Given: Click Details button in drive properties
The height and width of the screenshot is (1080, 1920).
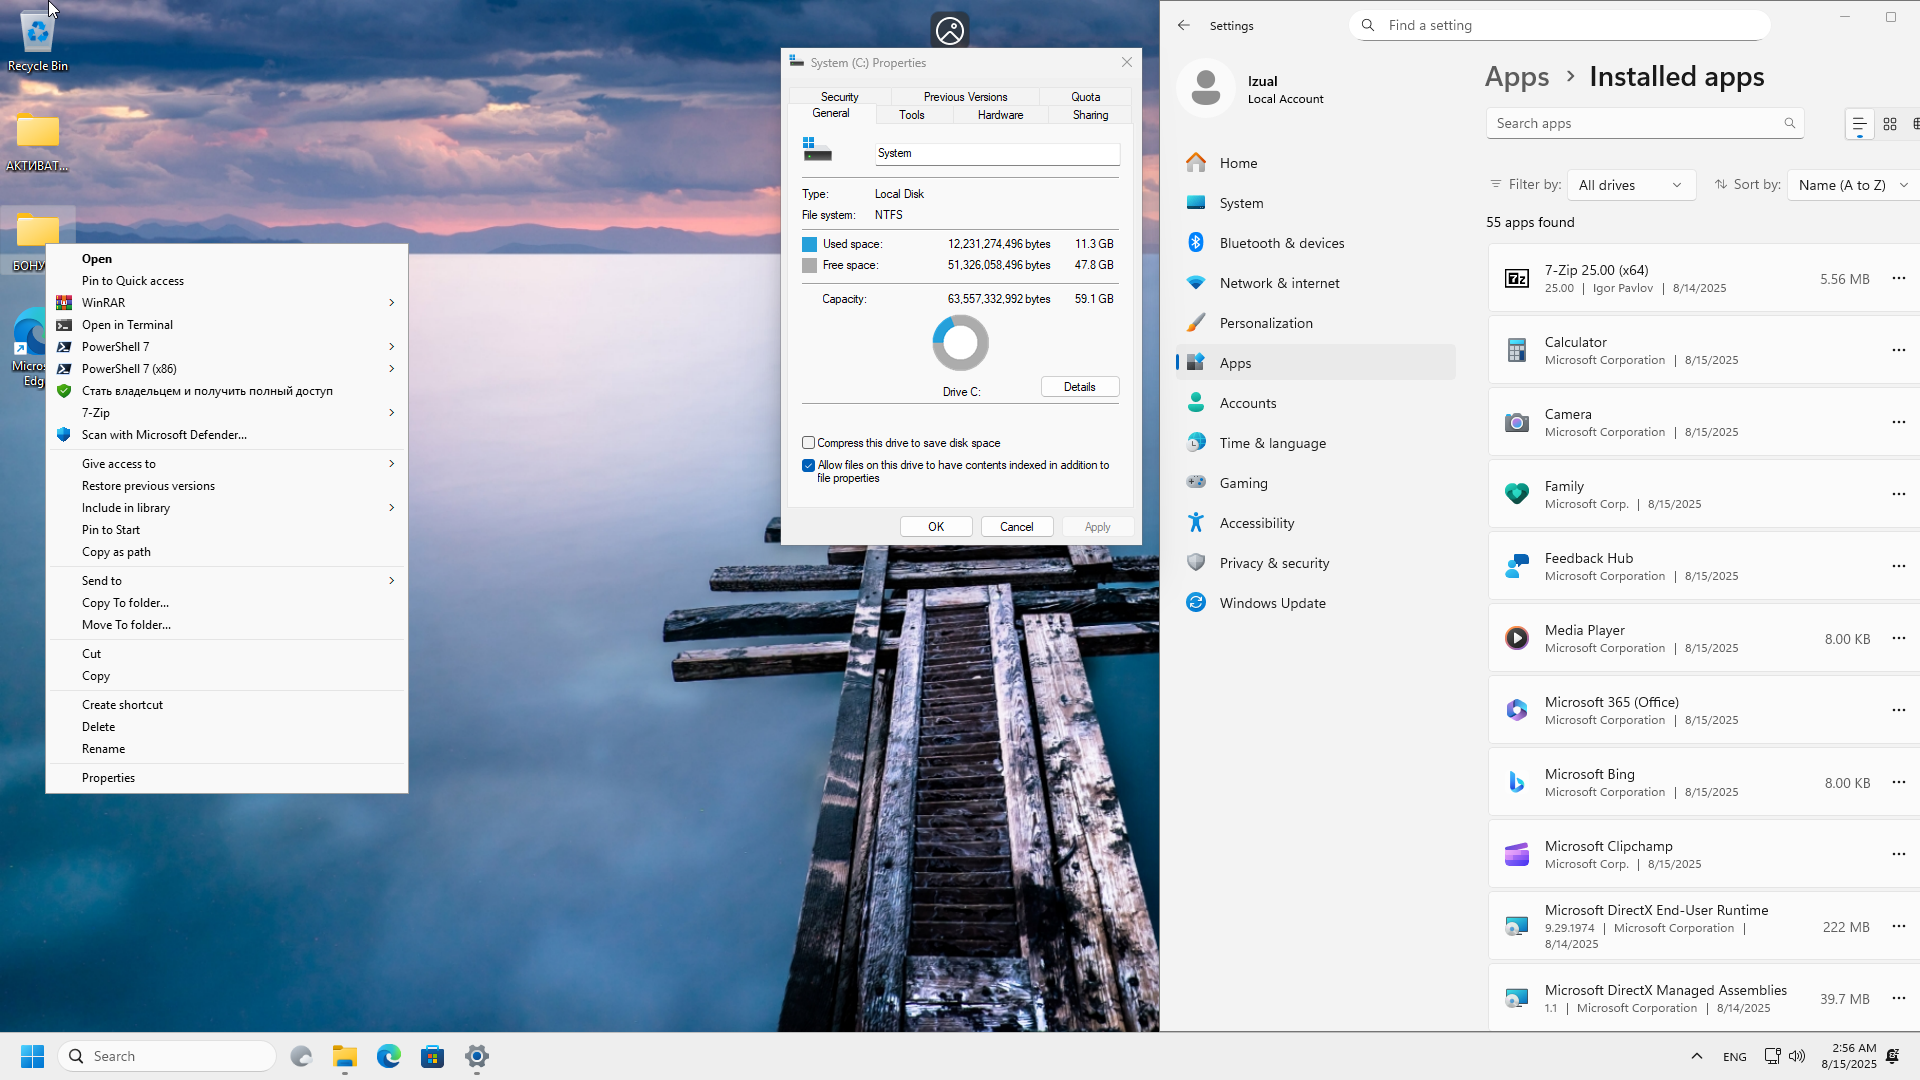Looking at the screenshot, I should [x=1079, y=387].
